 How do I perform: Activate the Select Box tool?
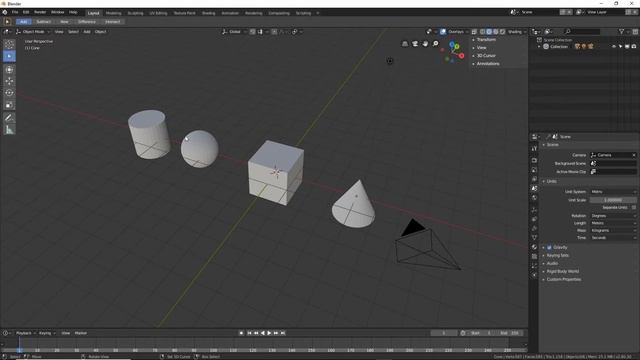click(9, 56)
